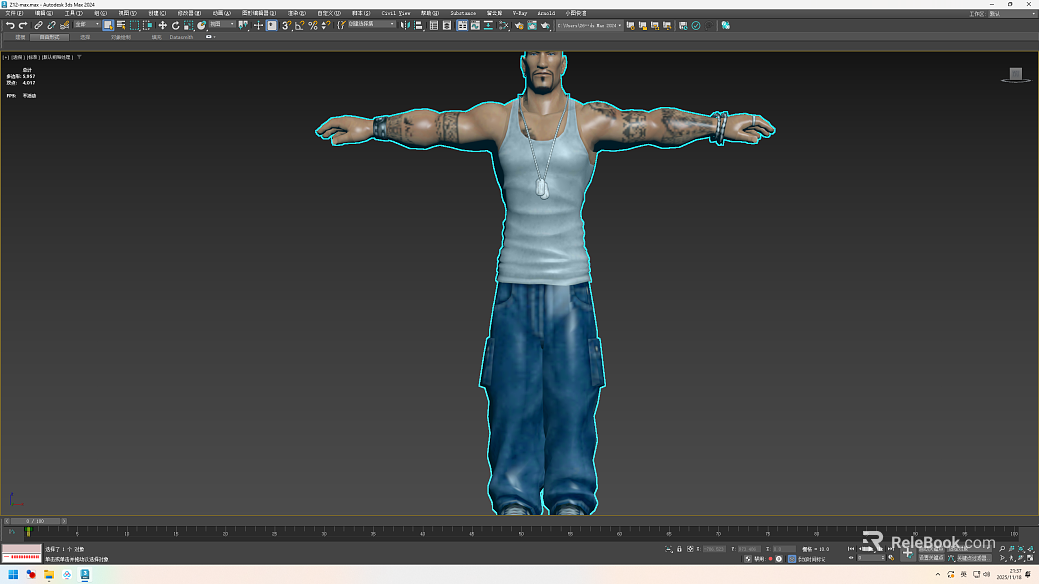Select the Select and Link tool
Viewport: 1039px width, 584px height.
click(38, 25)
